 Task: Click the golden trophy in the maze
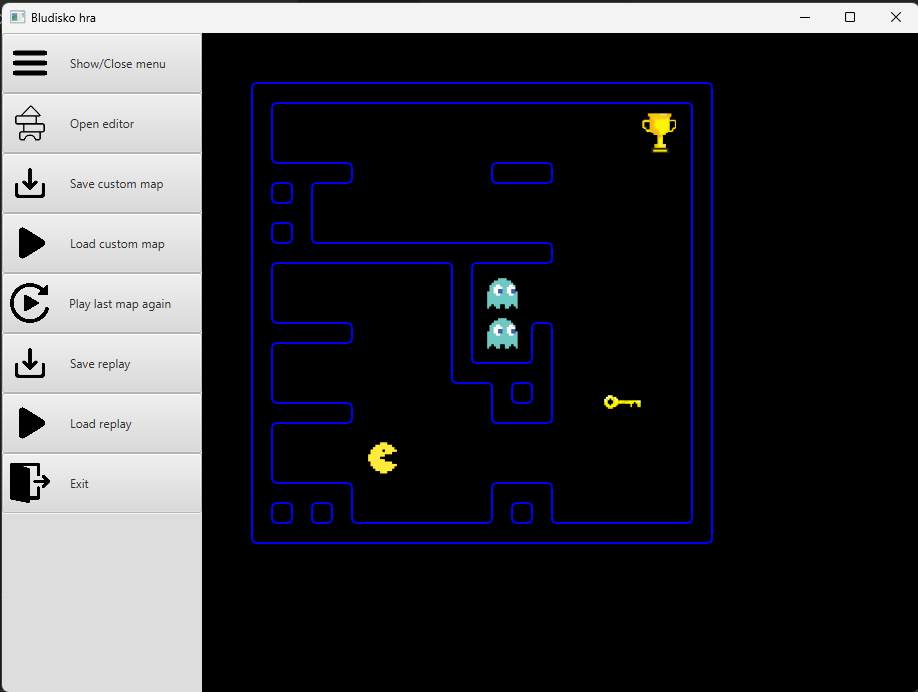coord(659,131)
